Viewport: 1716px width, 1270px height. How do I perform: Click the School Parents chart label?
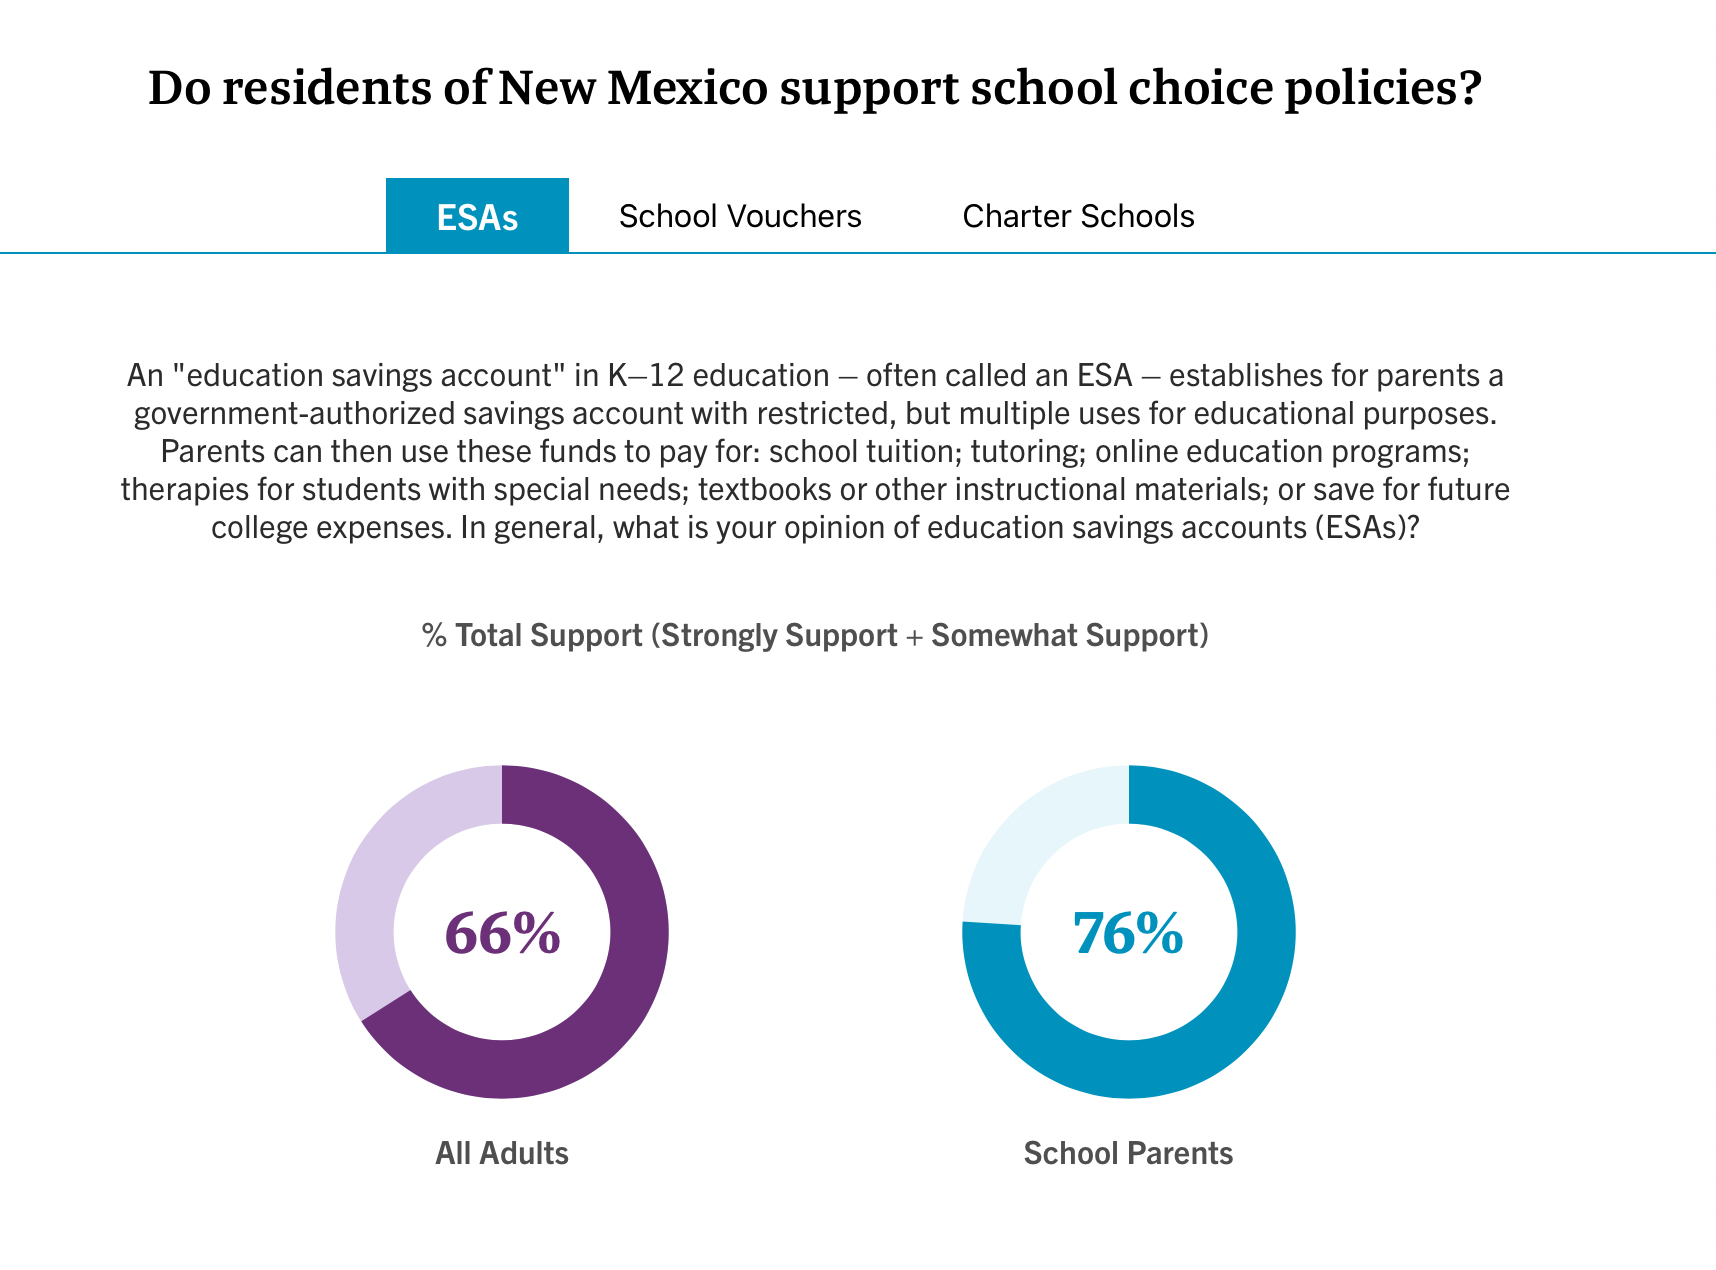pyautogui.click(x=1128, y=1153)
